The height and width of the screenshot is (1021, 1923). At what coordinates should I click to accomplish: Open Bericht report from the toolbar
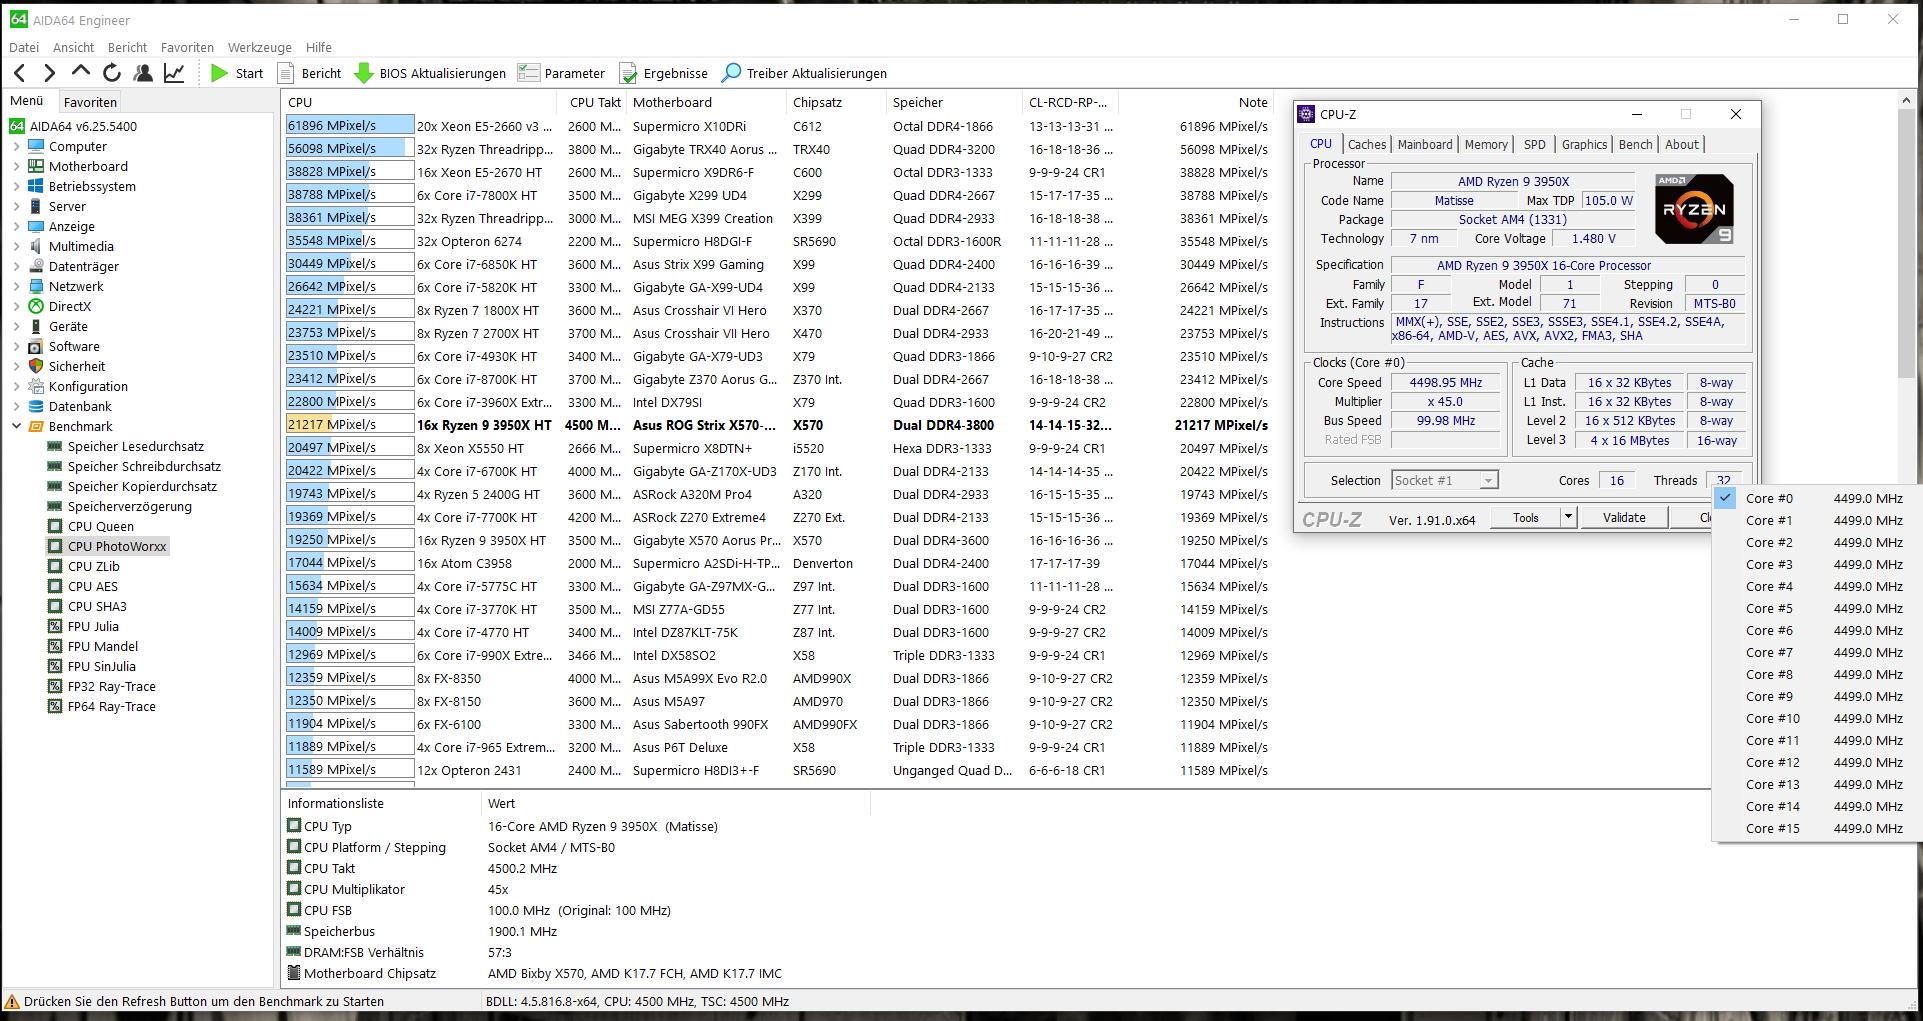click(310, 73)
